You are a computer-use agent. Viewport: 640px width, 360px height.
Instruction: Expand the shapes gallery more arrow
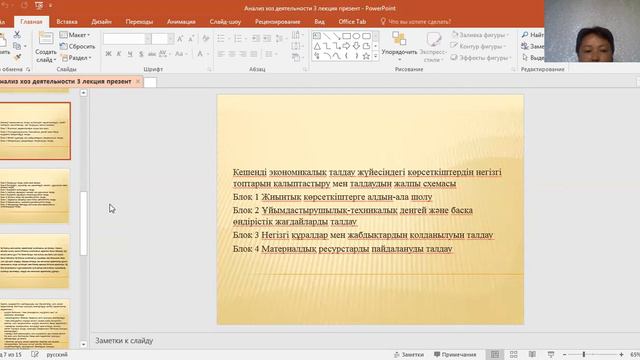pos(376,56)
